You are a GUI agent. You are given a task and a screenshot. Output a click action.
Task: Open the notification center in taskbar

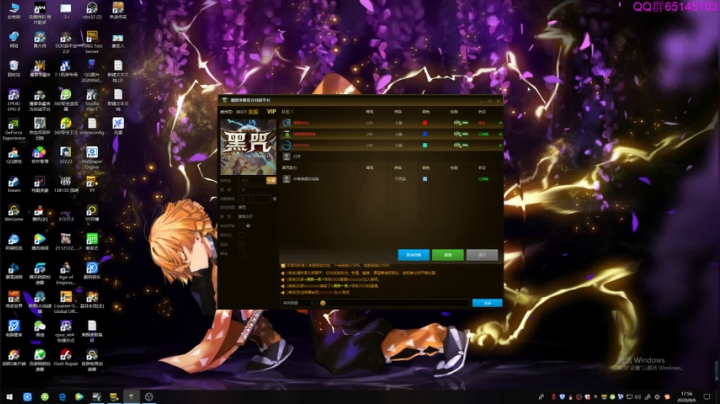click(x=707, y=397)
